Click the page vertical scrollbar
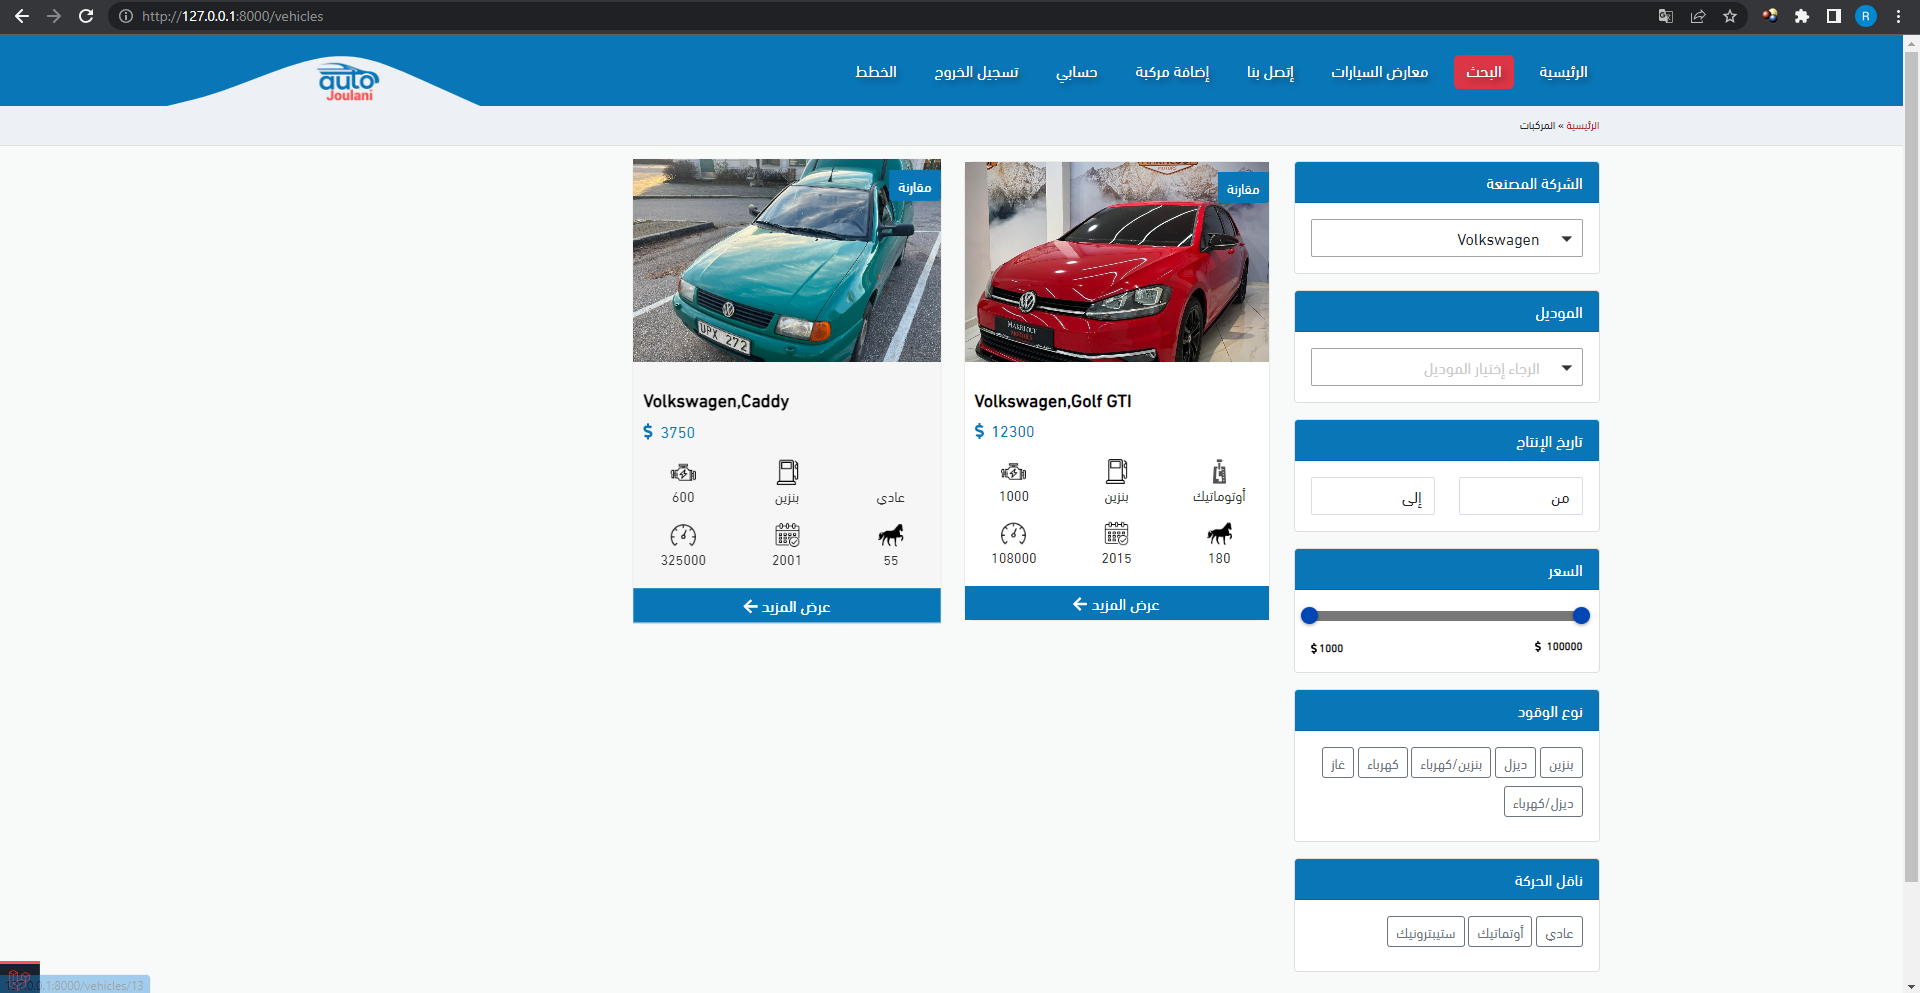This screenshot has height=993, width=1920. [x=1911, y=466]
